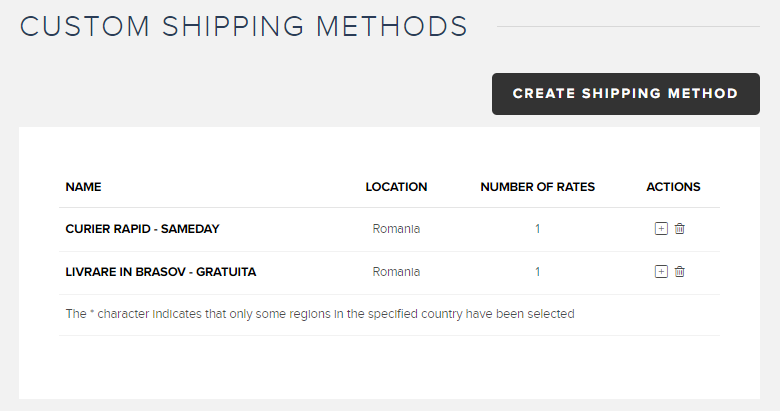The height and width of the screenshot is (411, 780).
Task: Click the Name column header
Action: click(x=84, y=187)
